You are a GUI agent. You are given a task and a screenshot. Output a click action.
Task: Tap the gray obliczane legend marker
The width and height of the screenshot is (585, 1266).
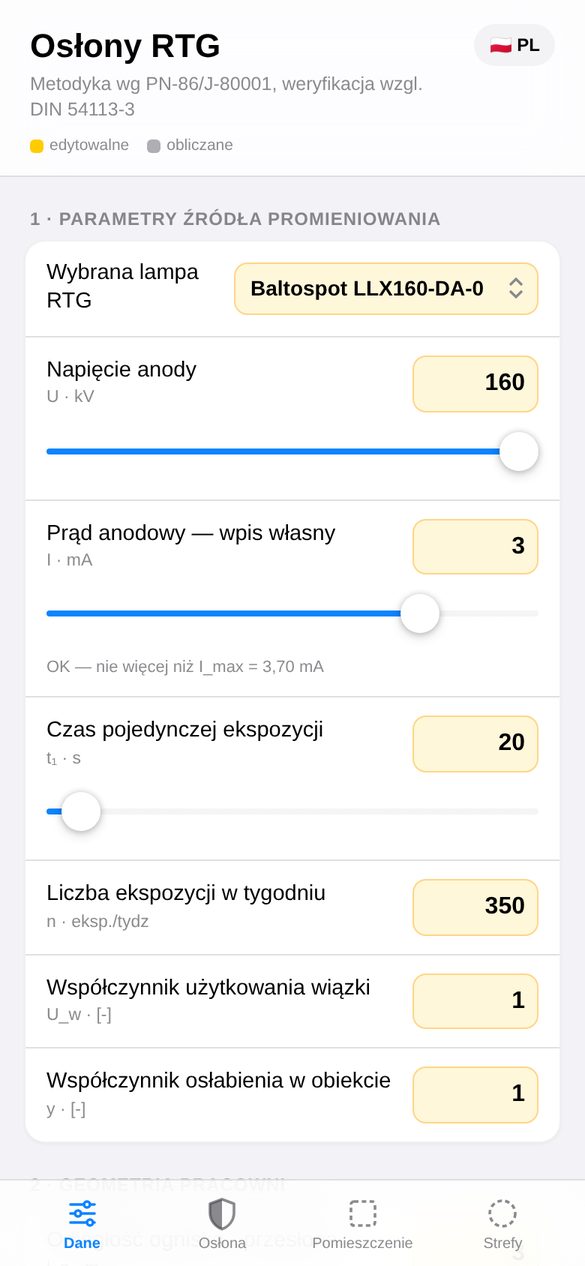pyautogui.click(x=154, y=146)
